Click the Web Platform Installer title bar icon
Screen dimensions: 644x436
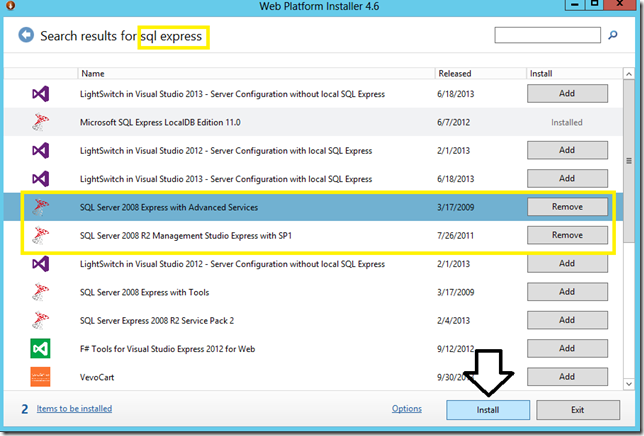(x=11, y=5)
